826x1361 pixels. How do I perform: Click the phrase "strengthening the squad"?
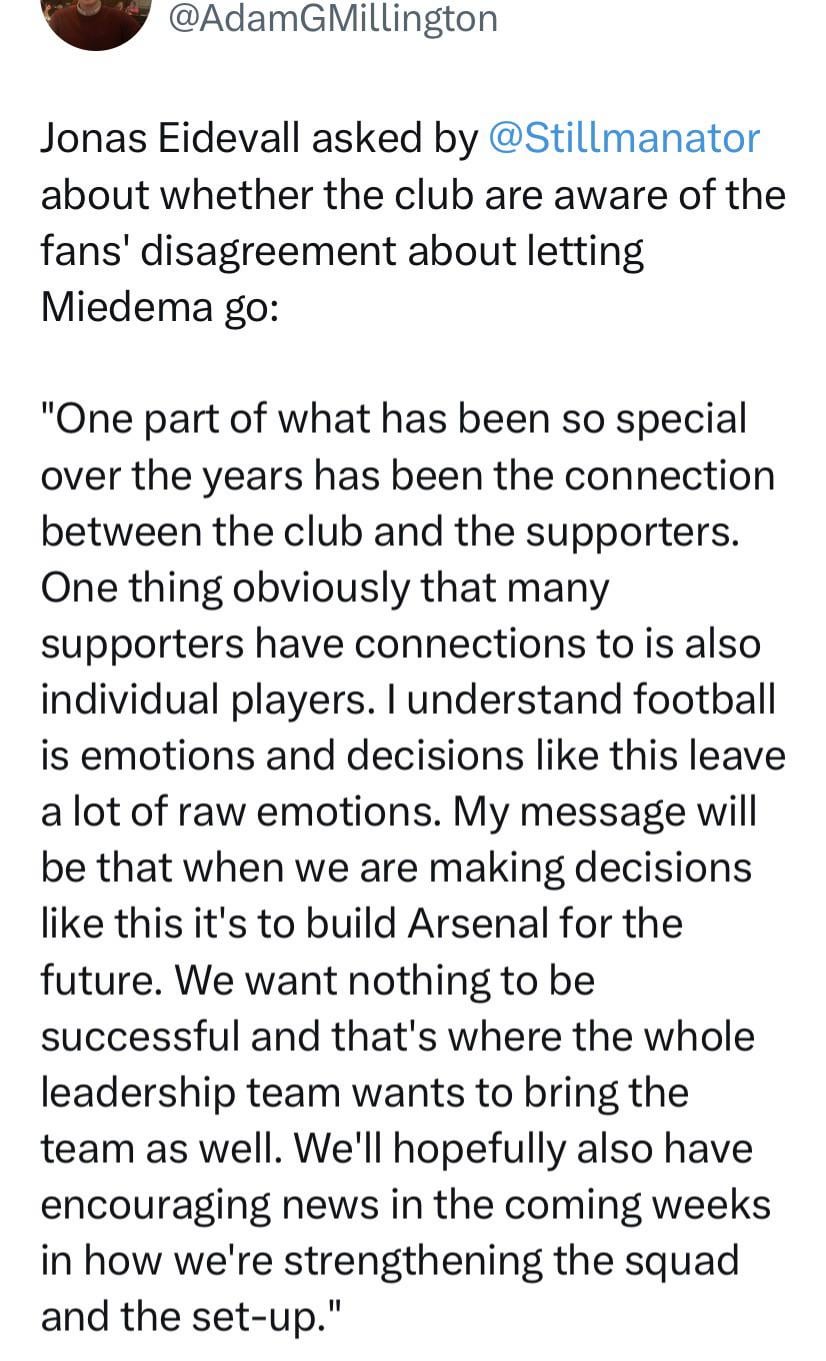pos(512,1261)
